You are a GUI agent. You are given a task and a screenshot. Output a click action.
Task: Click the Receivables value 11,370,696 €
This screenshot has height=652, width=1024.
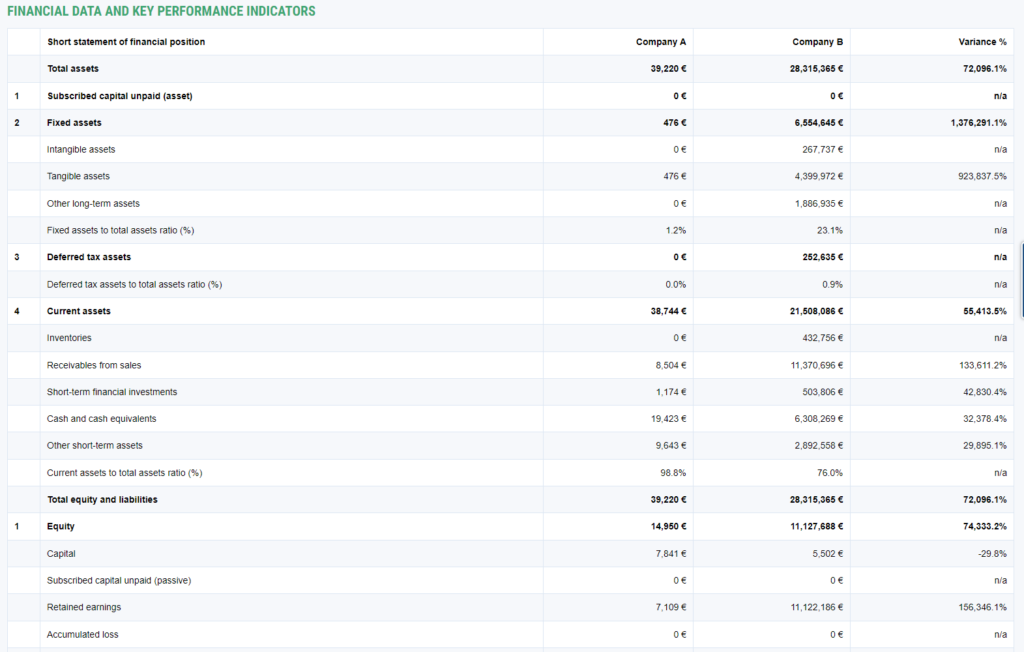pyautogui.click(x=817, y=366)
